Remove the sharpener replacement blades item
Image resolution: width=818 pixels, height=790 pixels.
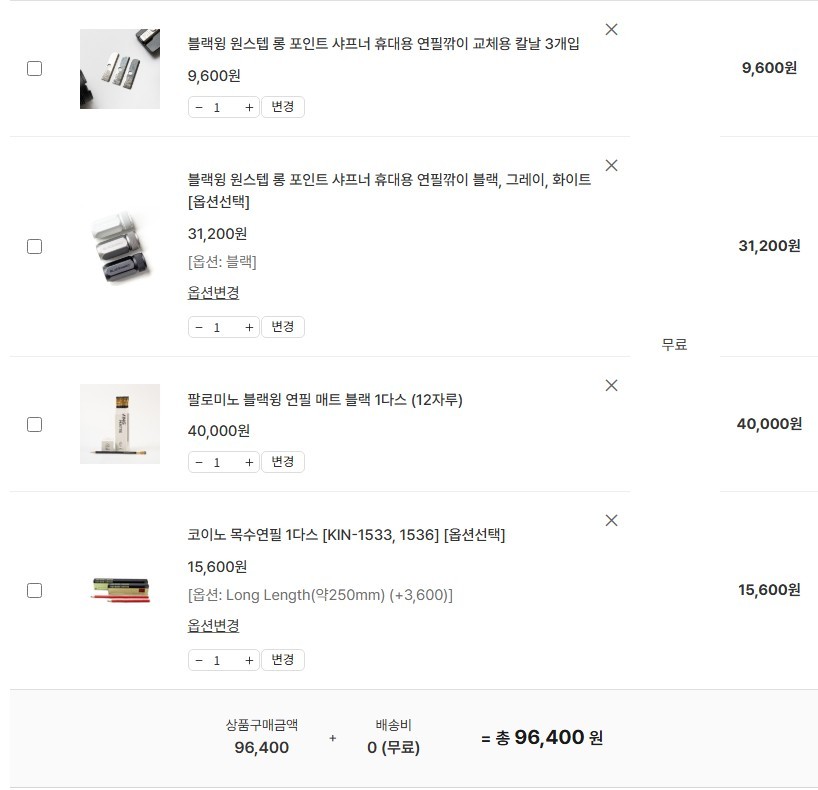point(612,30)
